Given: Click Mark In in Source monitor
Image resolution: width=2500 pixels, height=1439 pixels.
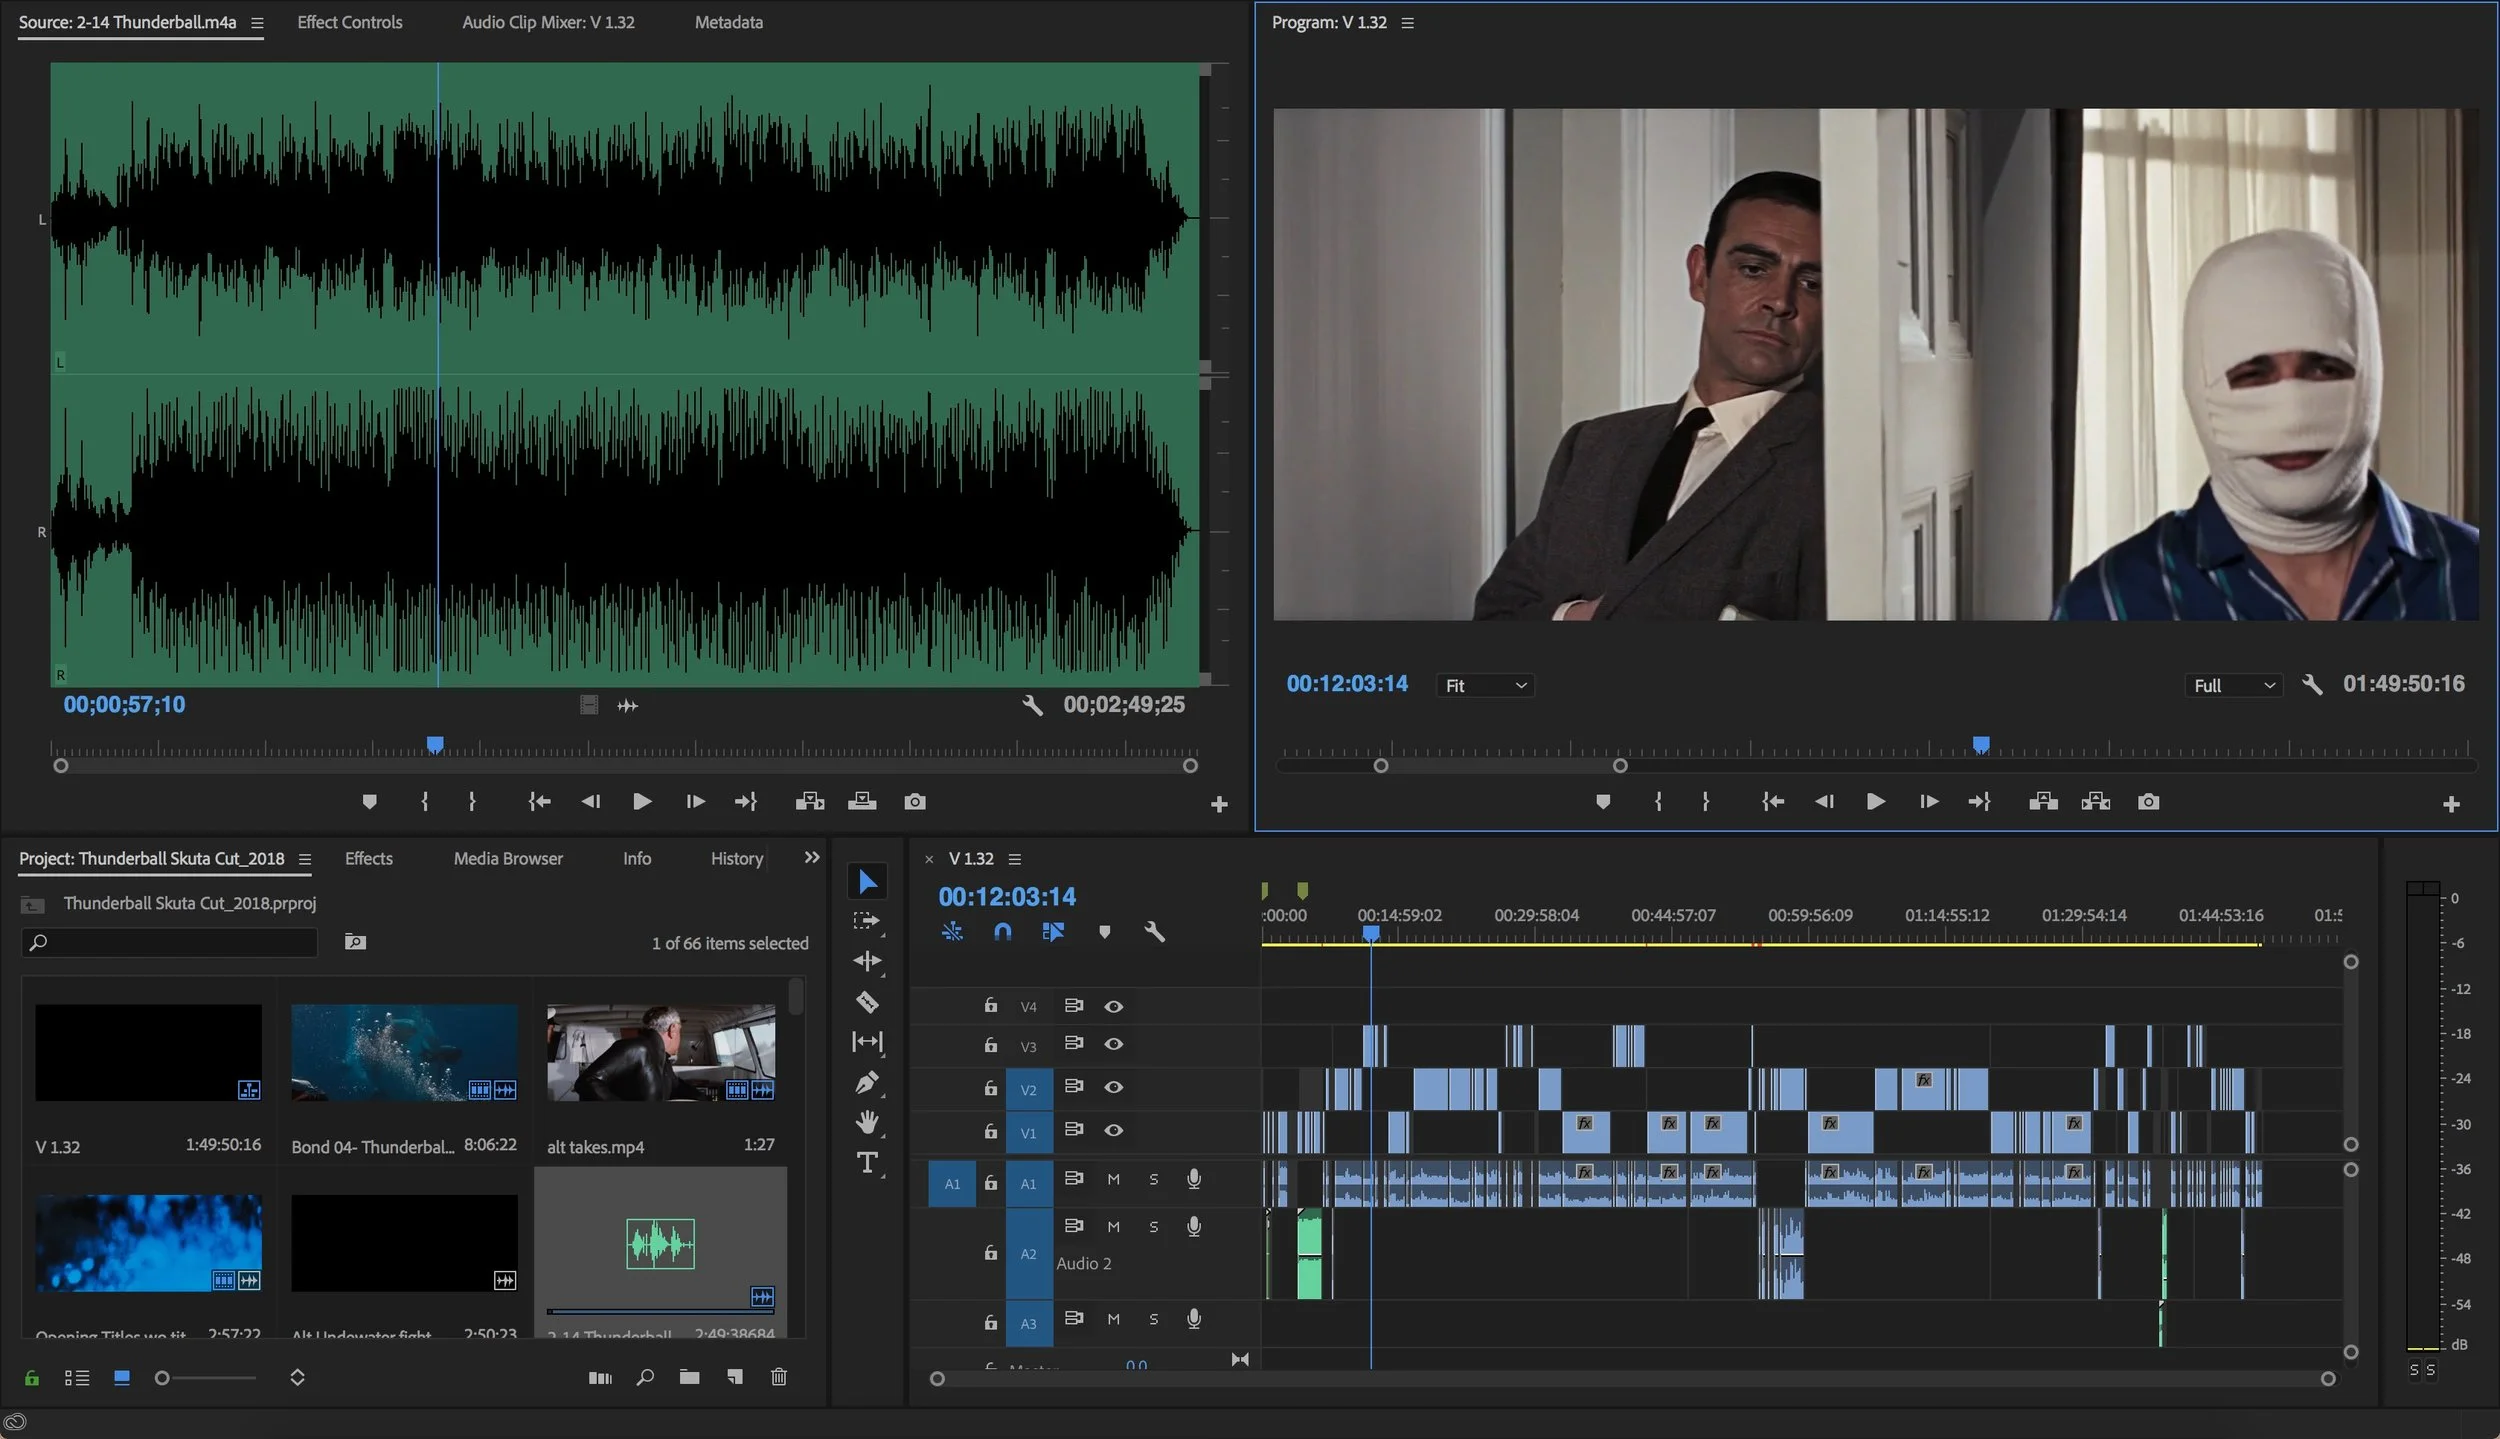Looking at the screenshot, I should (425, 802).
